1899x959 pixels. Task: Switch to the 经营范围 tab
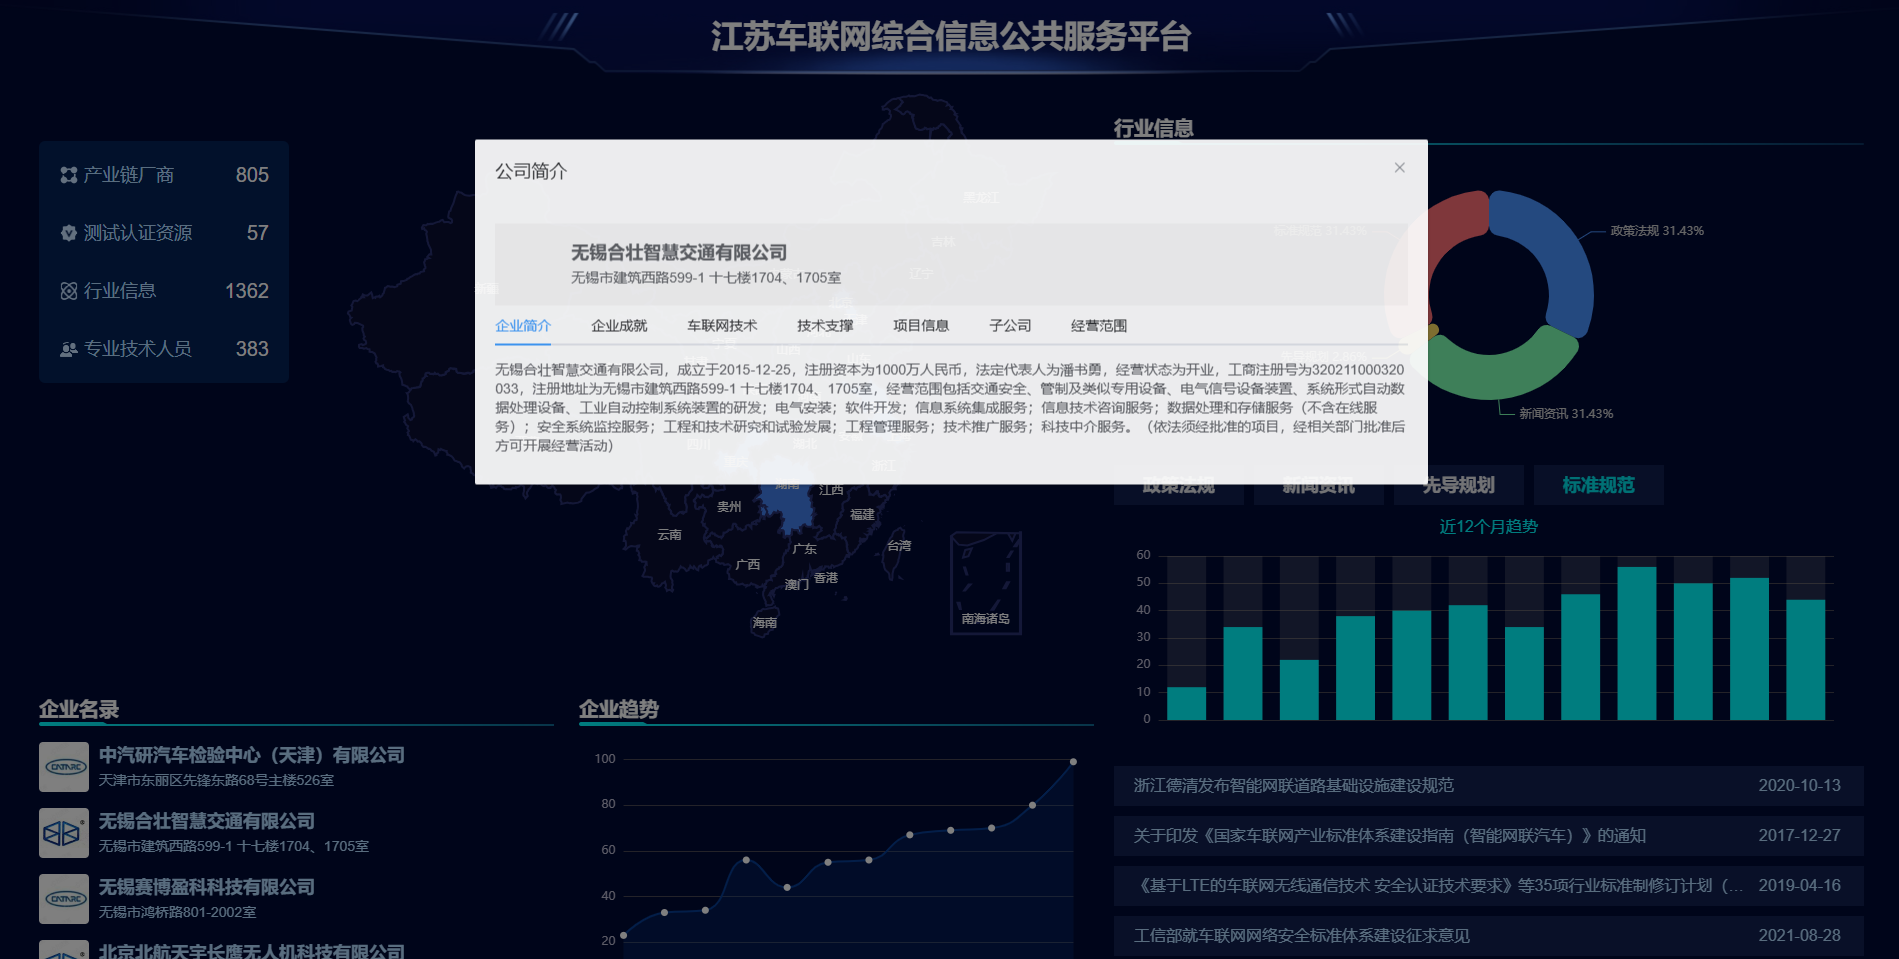(1099, 326)
